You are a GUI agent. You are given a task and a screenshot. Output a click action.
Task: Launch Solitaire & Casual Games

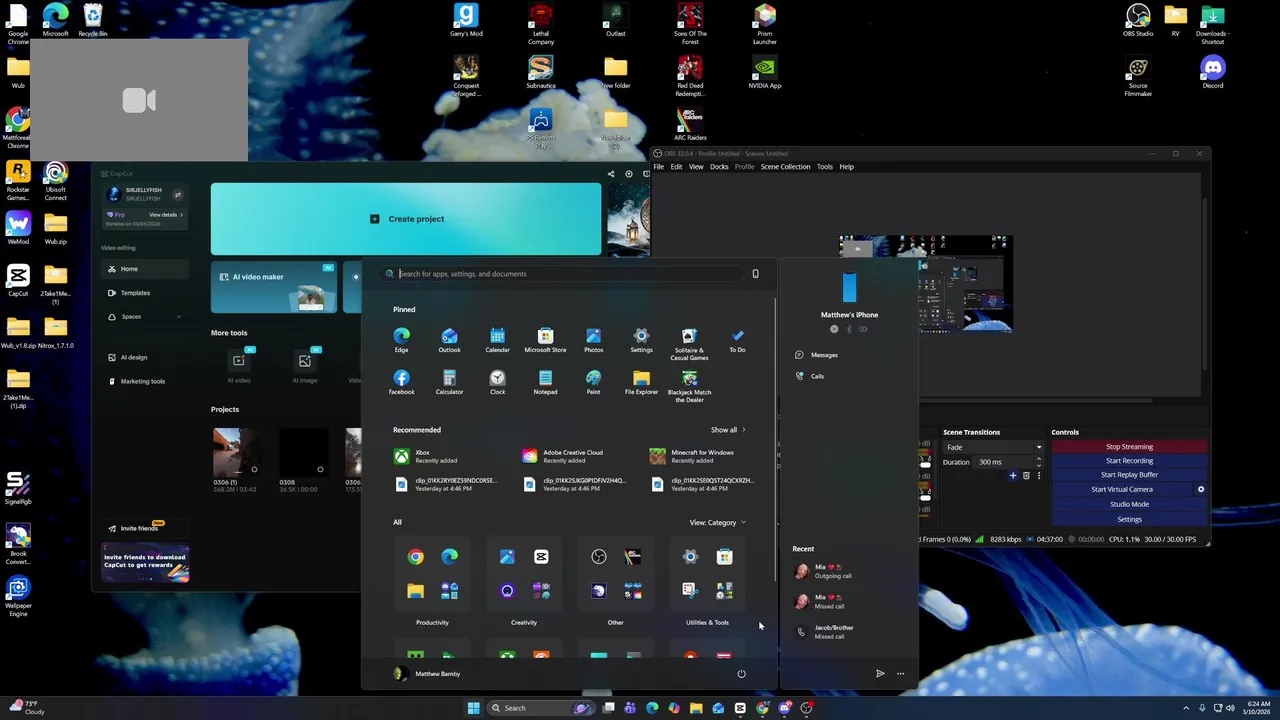(689, 343)
